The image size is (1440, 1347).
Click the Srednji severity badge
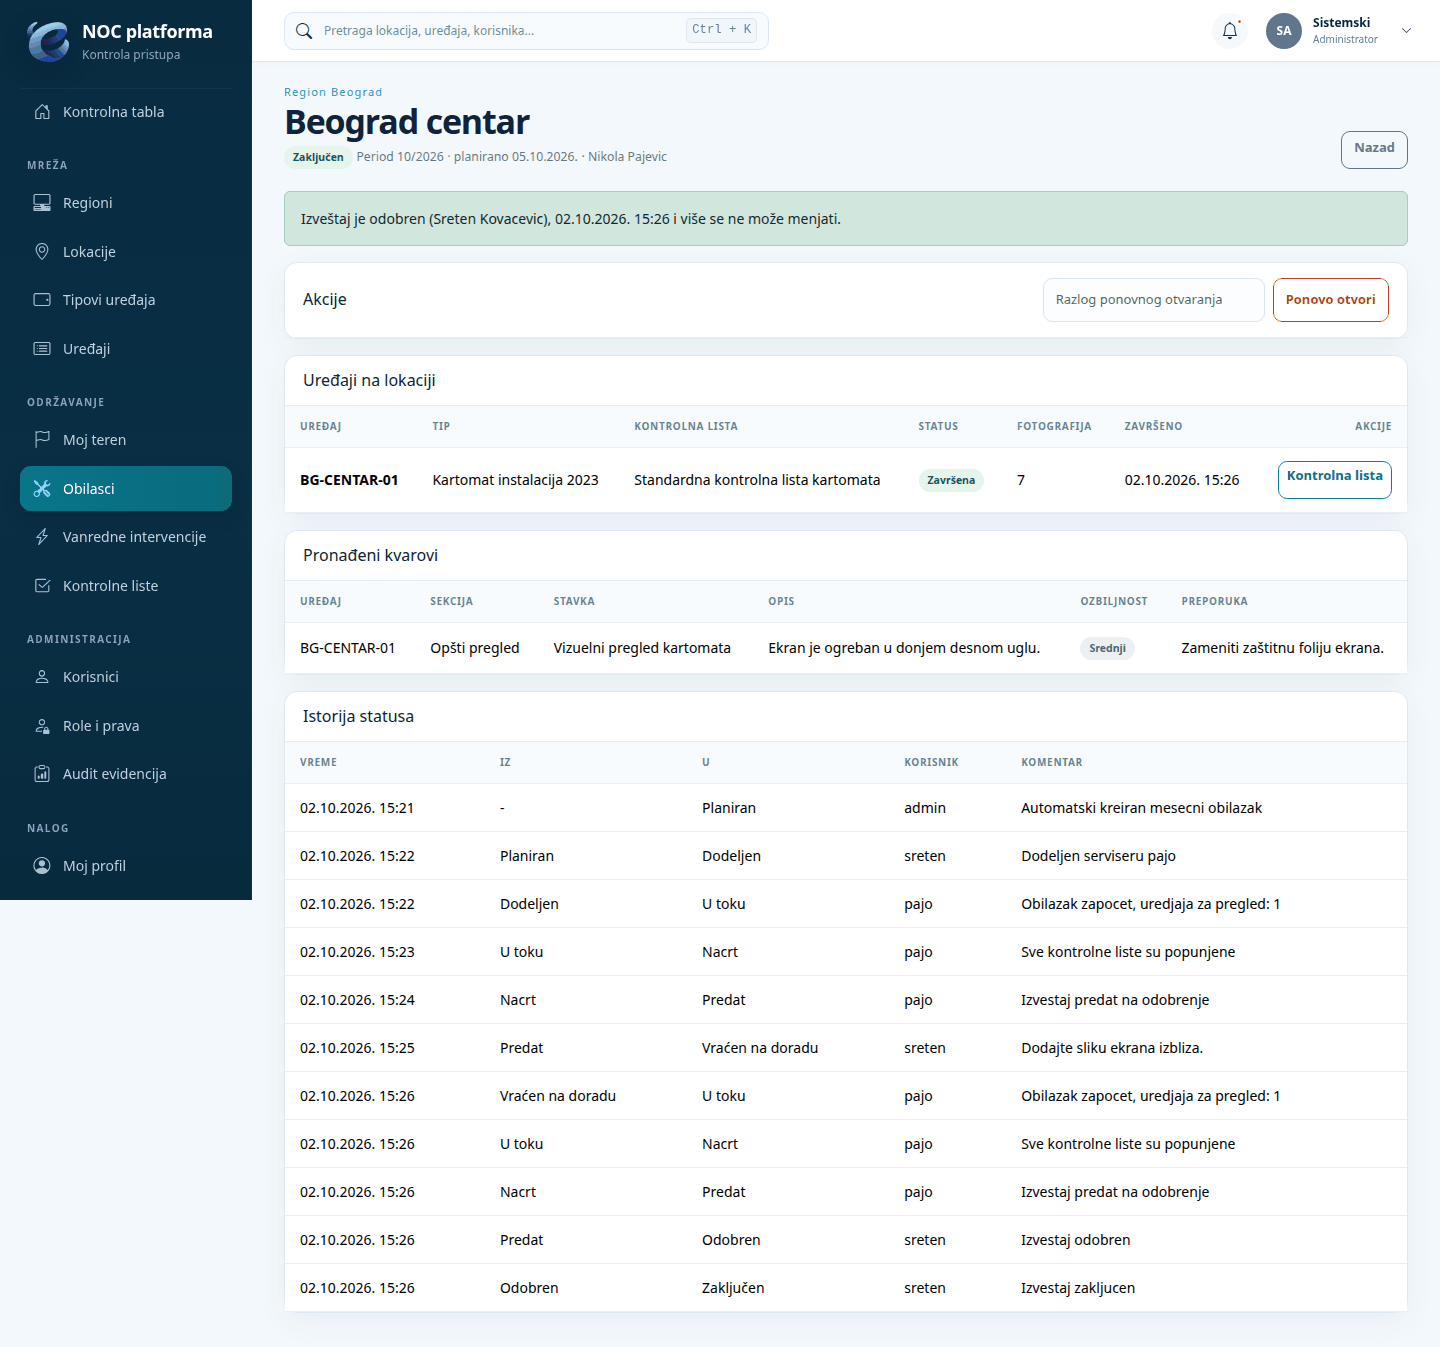click(1107, 648)
